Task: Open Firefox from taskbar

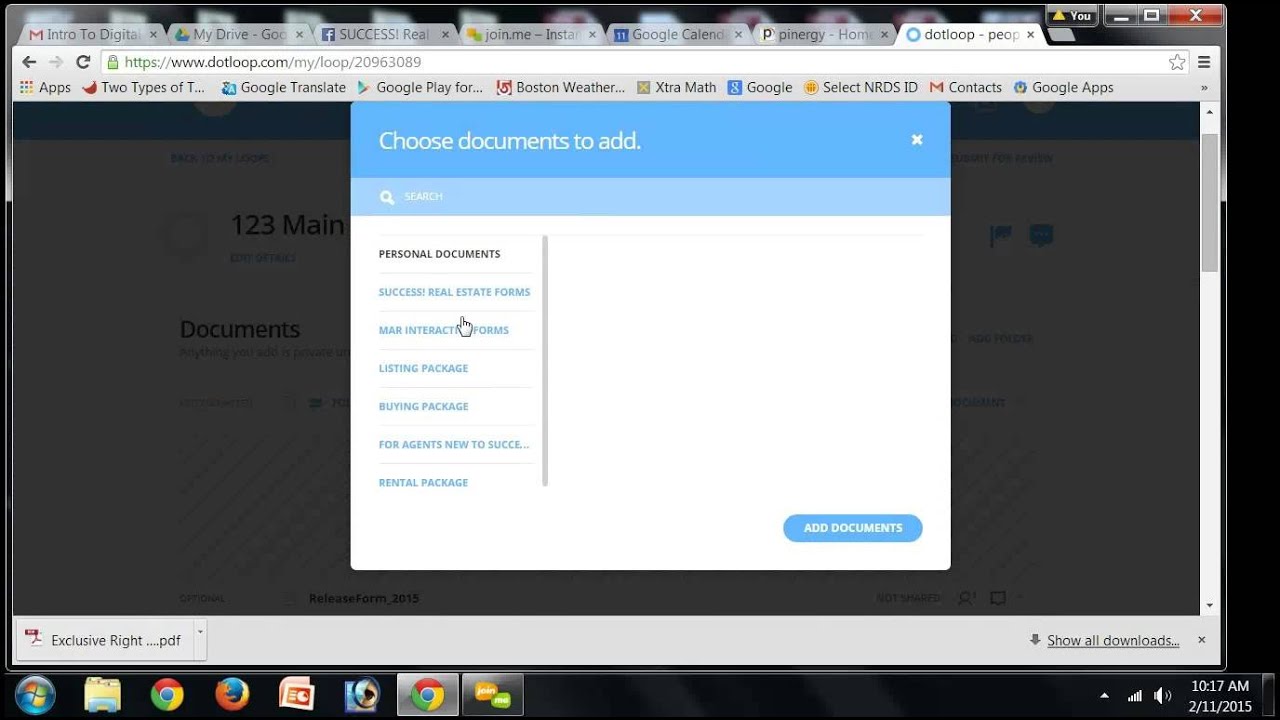Action: [232, 695]
